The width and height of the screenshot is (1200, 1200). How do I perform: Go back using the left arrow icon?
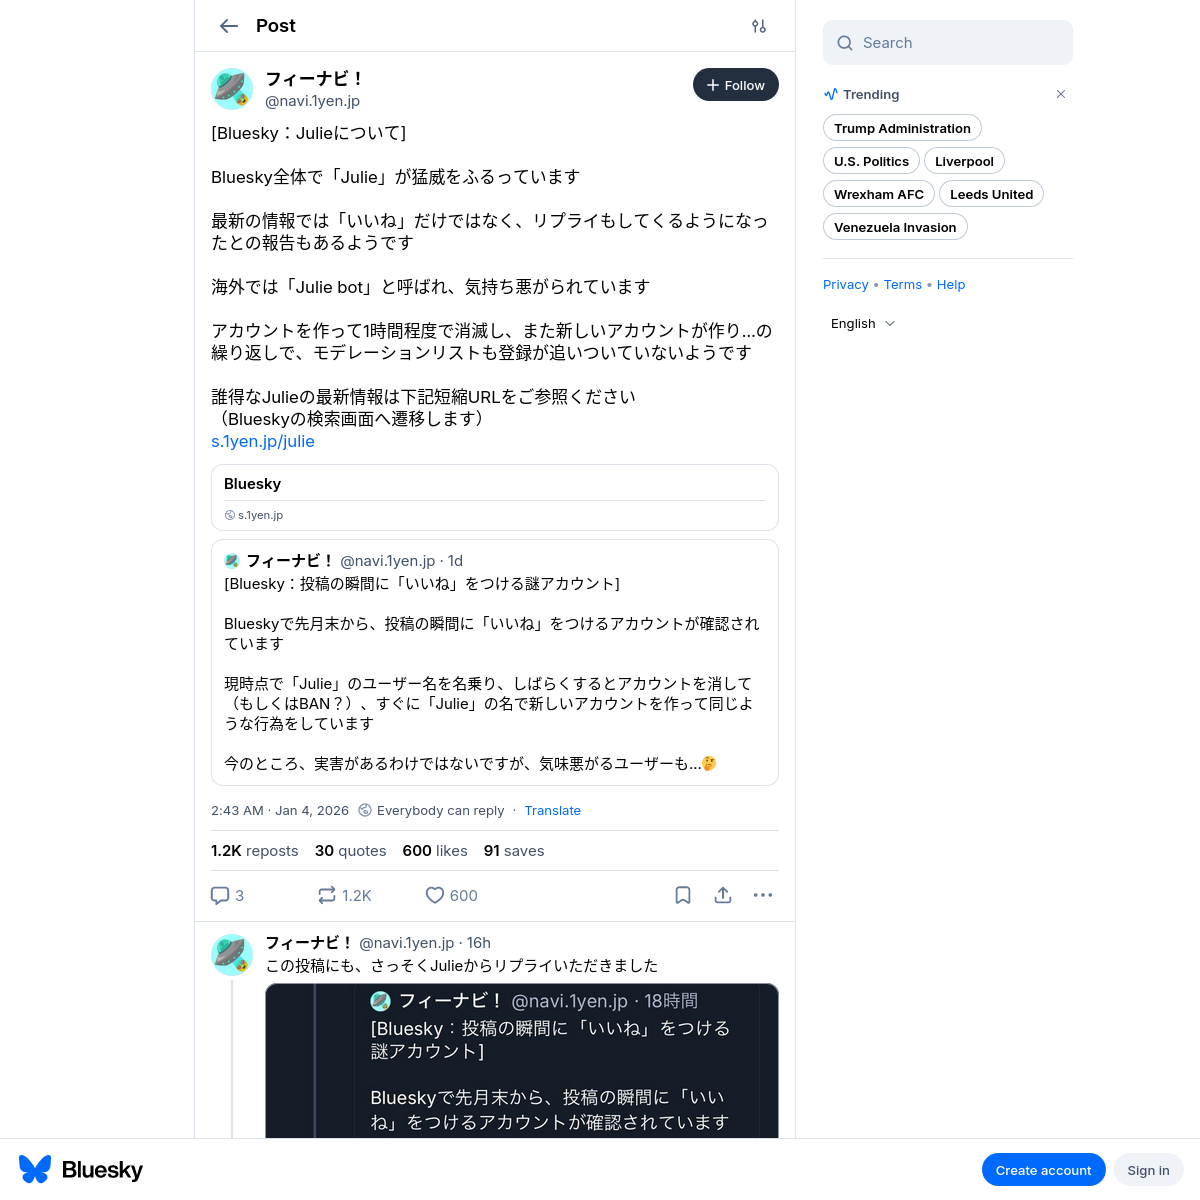point(229,26)
